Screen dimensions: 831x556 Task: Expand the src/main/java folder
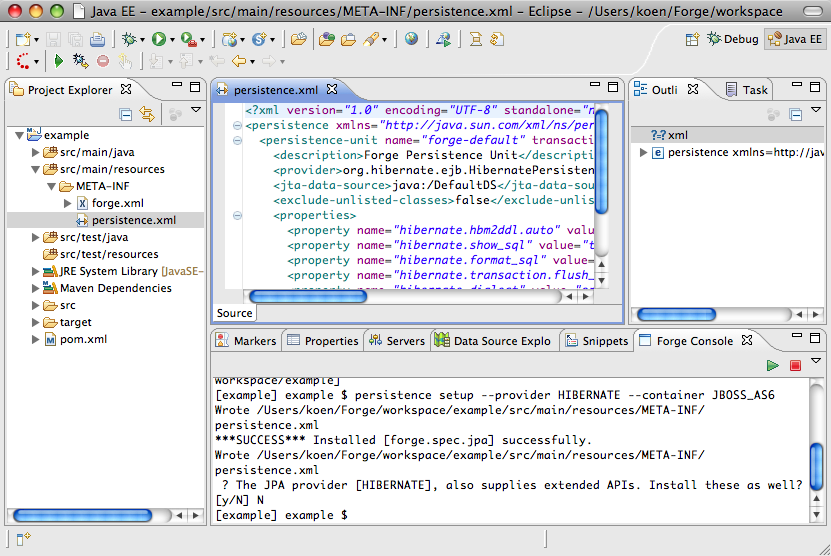point(36,152)
